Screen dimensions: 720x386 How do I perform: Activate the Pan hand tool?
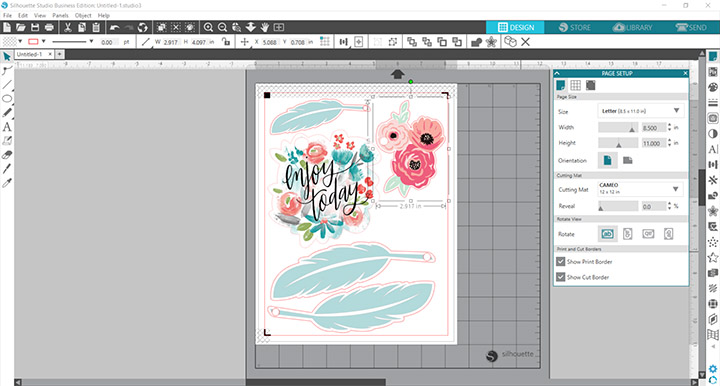tap(264, 28)
